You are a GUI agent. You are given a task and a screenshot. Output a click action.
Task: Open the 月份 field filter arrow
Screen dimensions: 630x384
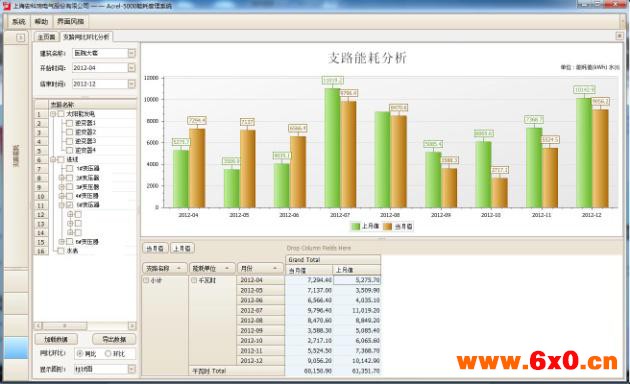coord(275,268)
